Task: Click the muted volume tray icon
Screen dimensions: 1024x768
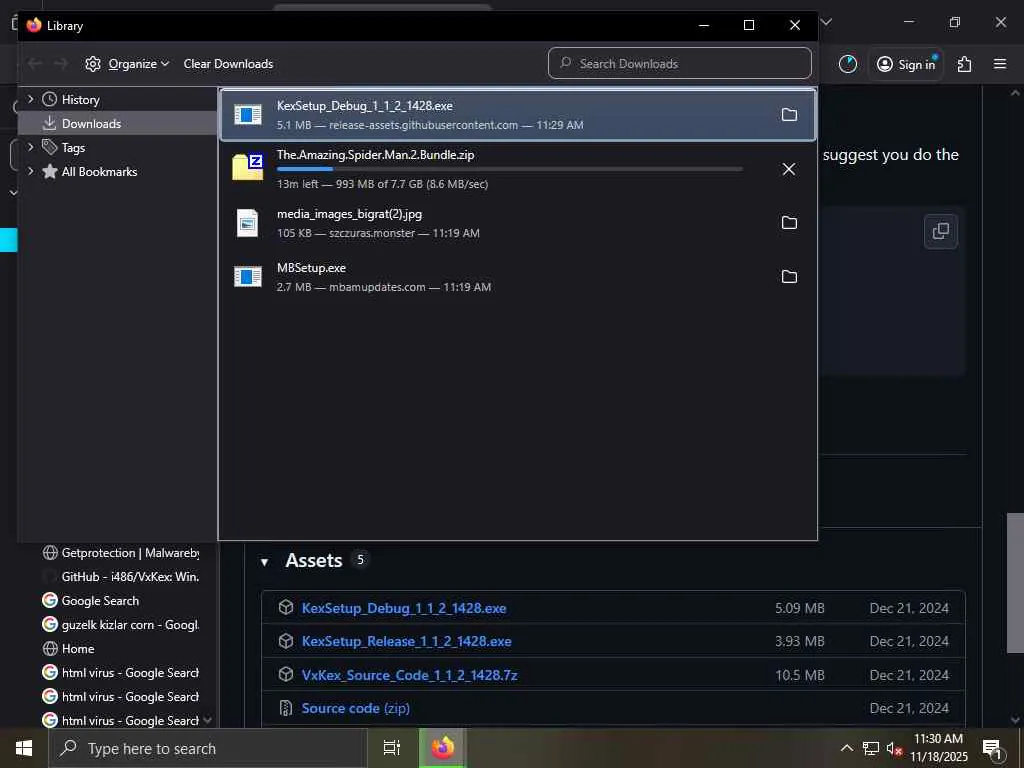Action: point(894,749)
